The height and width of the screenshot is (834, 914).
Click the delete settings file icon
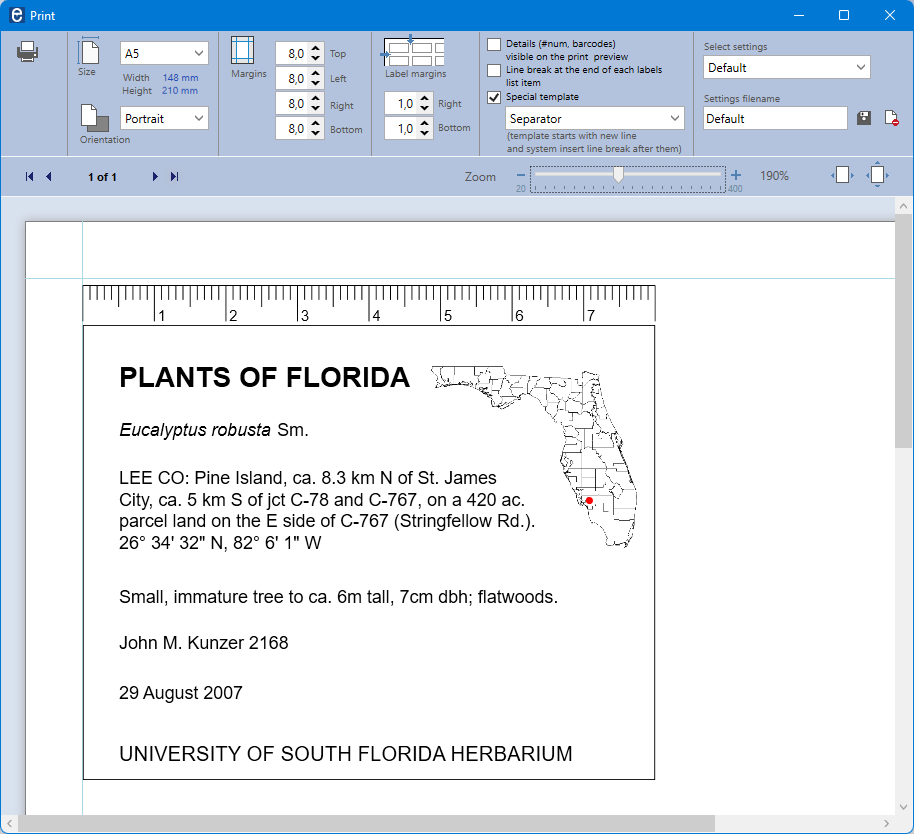tap(891, 118)
